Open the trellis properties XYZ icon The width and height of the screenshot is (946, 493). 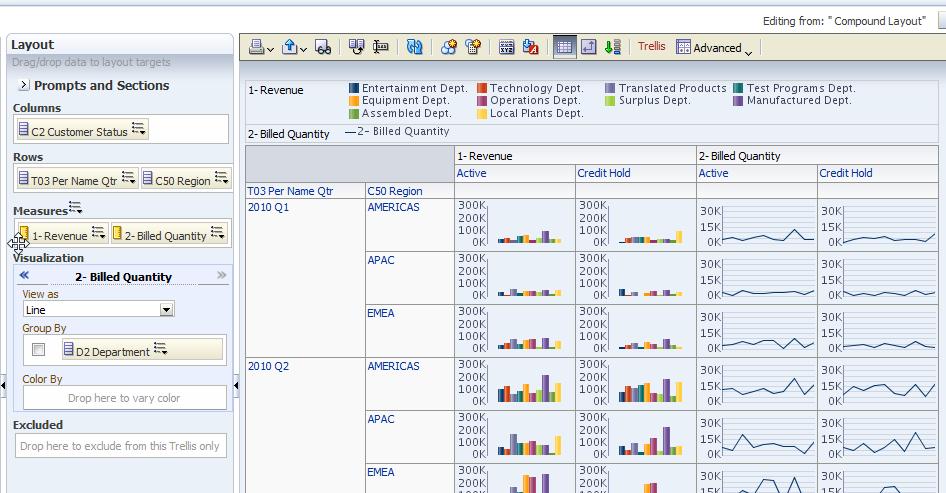506,47
